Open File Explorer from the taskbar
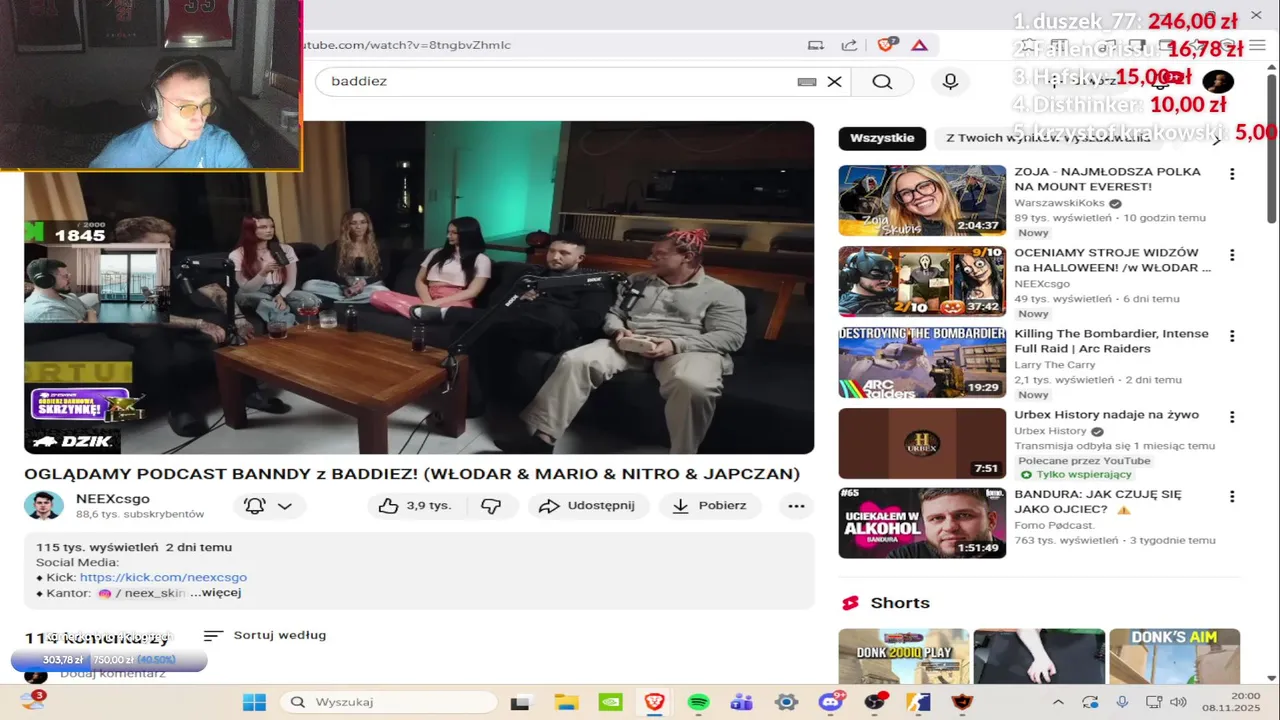The width and height of the screenshot is (1280, 720). [566, 702]
